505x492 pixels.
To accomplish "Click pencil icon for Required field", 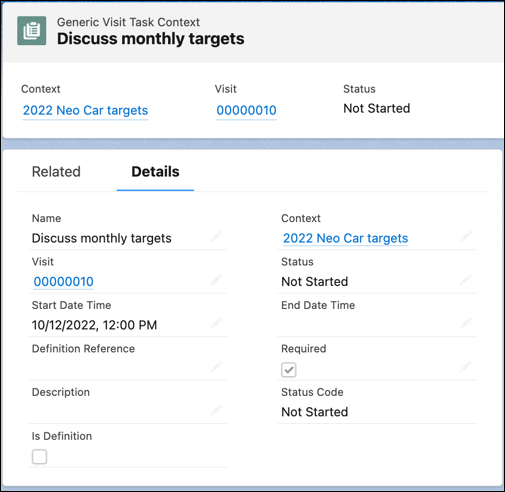I will [x=466, y=367].
